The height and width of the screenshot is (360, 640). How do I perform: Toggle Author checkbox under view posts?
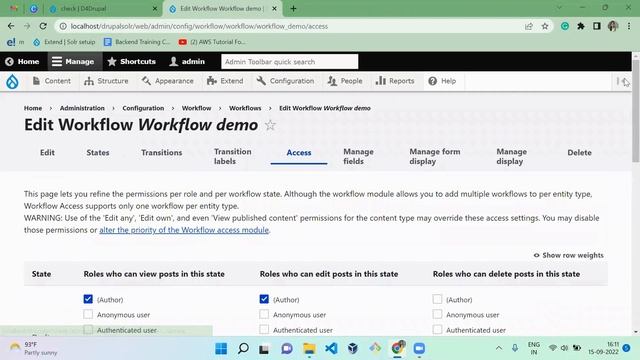[x=88, y=299]
